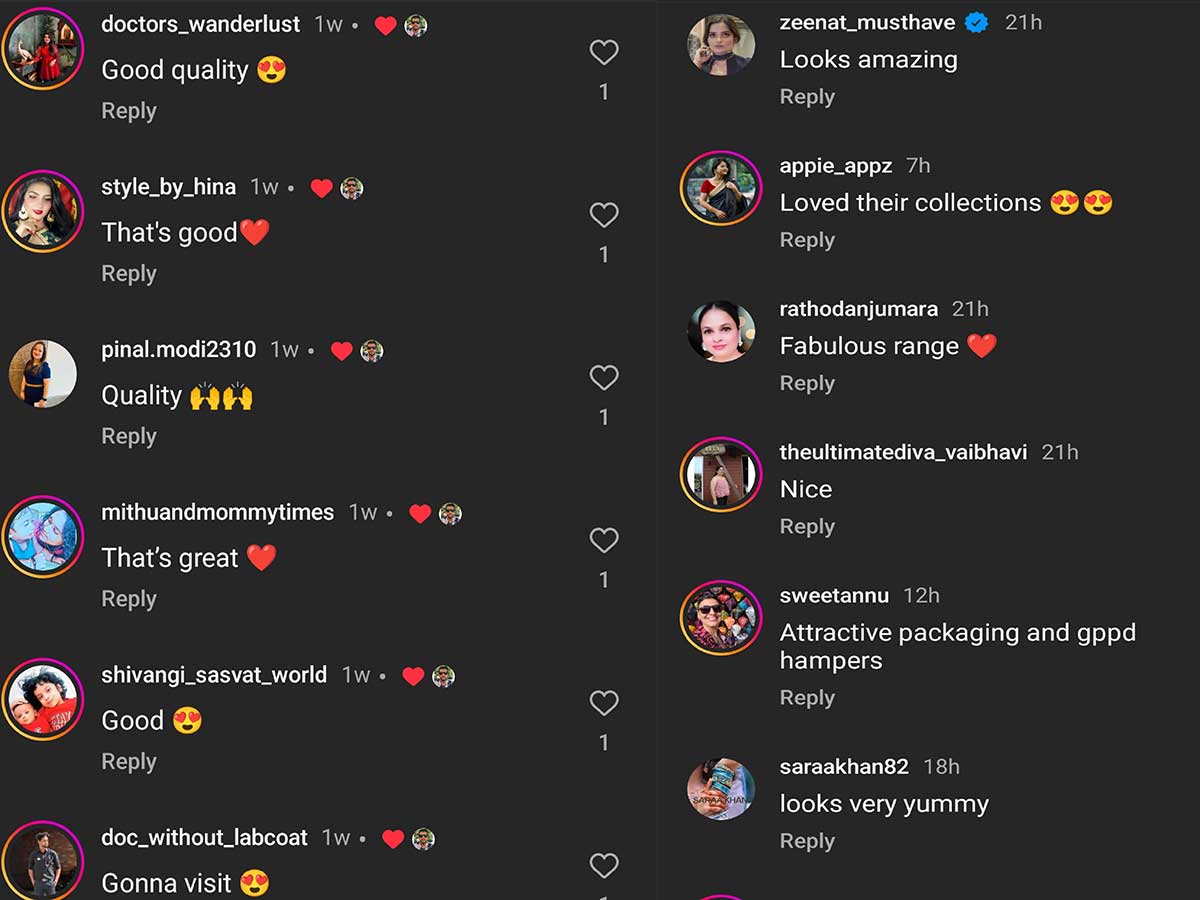The image size is (1200, 900).
Task: Open saraakhan82 username link
Action: click(x=844, y=767)
